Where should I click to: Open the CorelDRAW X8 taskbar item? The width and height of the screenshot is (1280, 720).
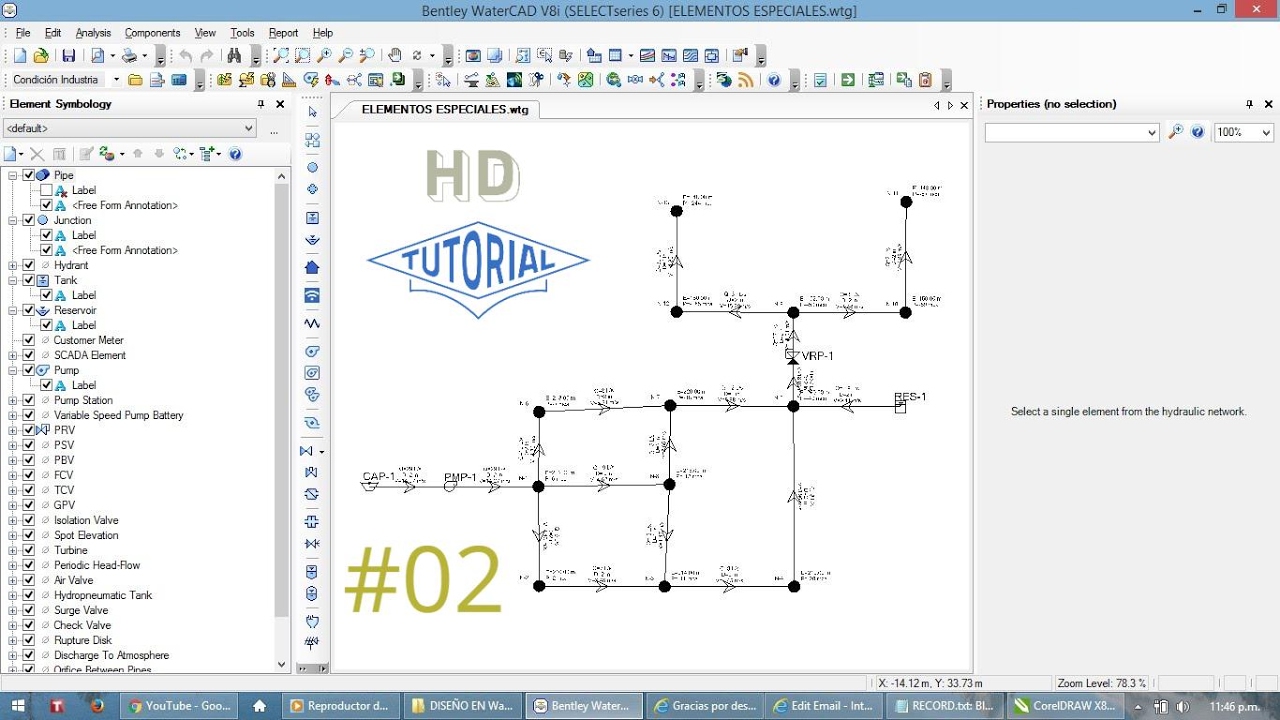1067,706
